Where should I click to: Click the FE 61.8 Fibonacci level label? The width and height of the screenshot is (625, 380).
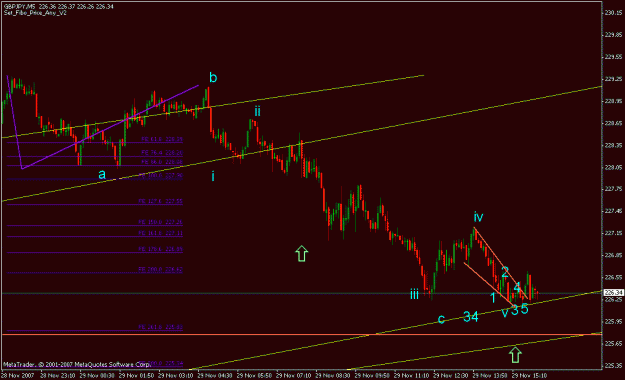click(x=162, y=139)
